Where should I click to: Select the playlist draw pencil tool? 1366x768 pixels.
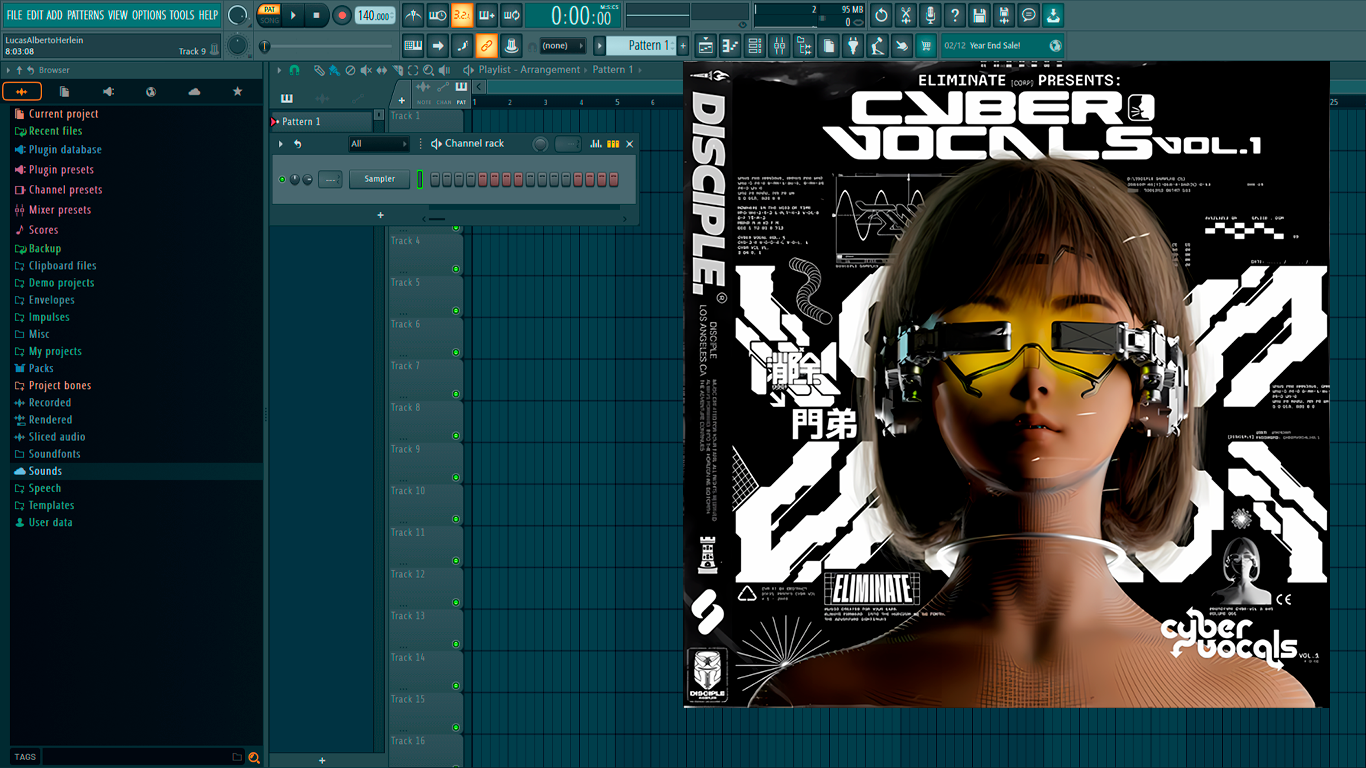(318, 70)
